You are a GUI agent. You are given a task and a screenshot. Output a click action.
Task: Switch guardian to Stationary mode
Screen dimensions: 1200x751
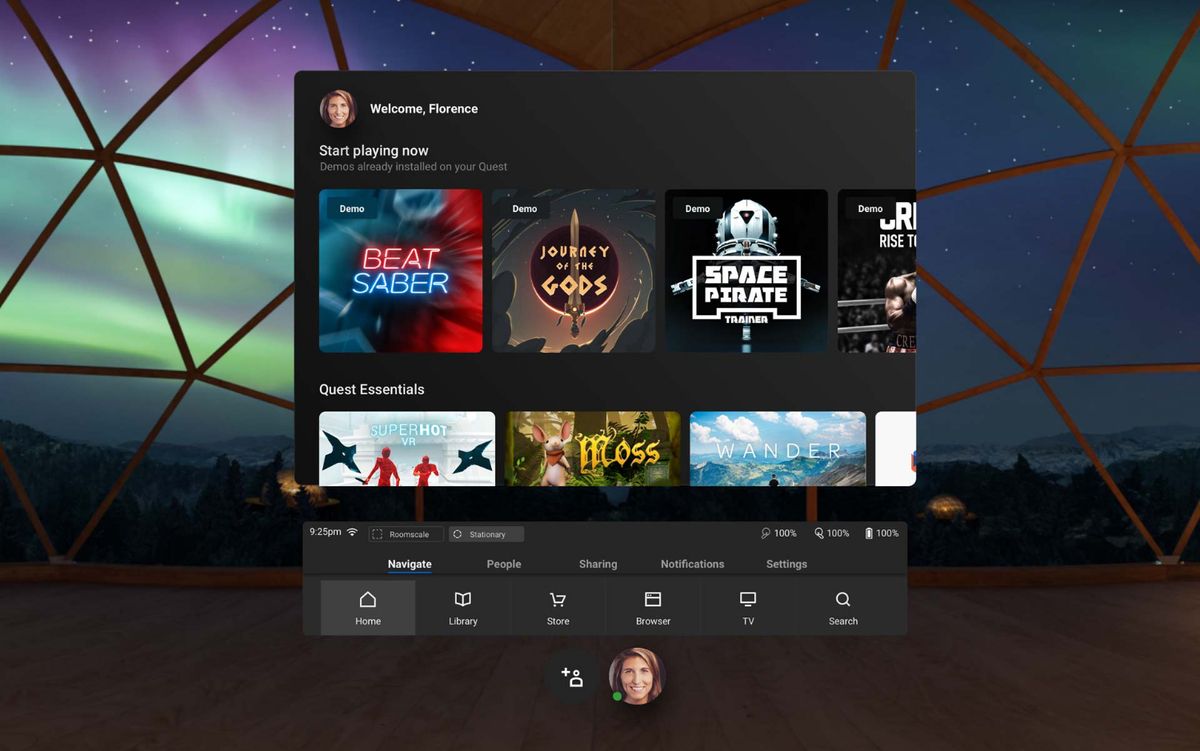[x=486, y=534]
